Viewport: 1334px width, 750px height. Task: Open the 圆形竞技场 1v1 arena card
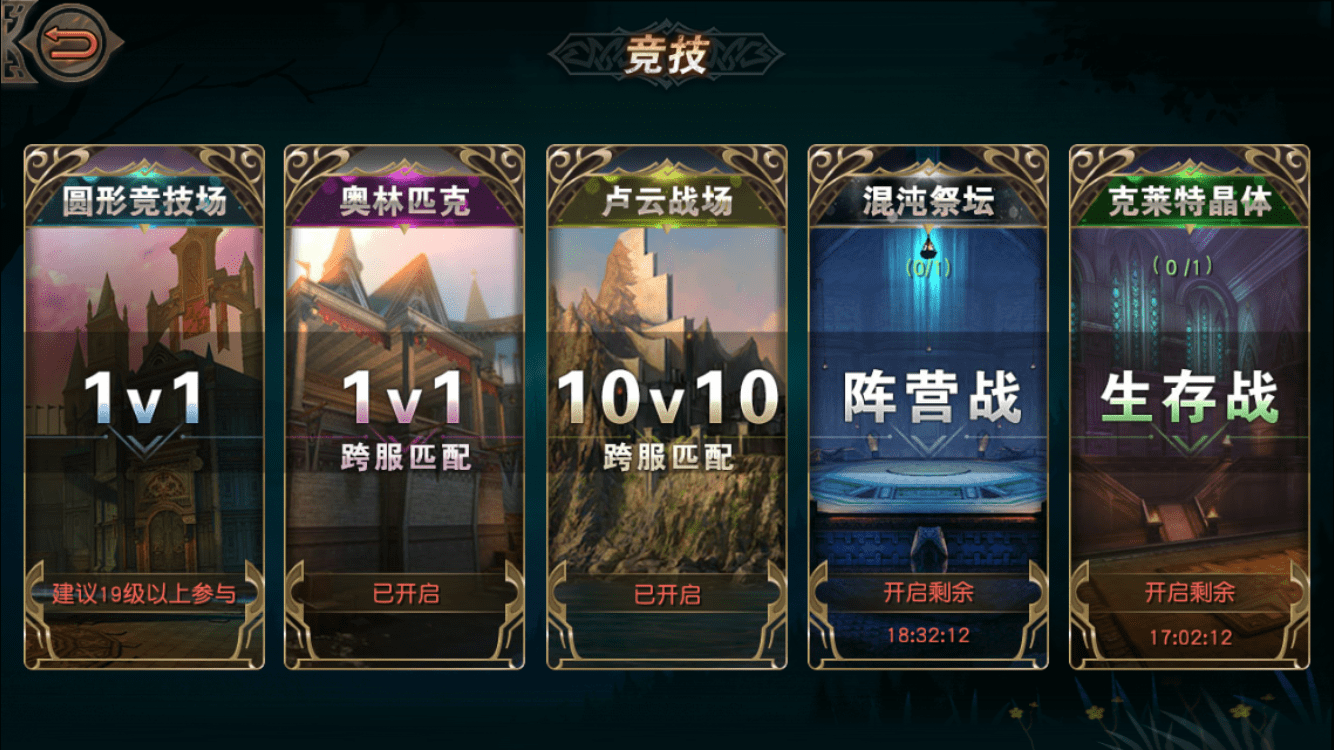click(x=145, y=407)
